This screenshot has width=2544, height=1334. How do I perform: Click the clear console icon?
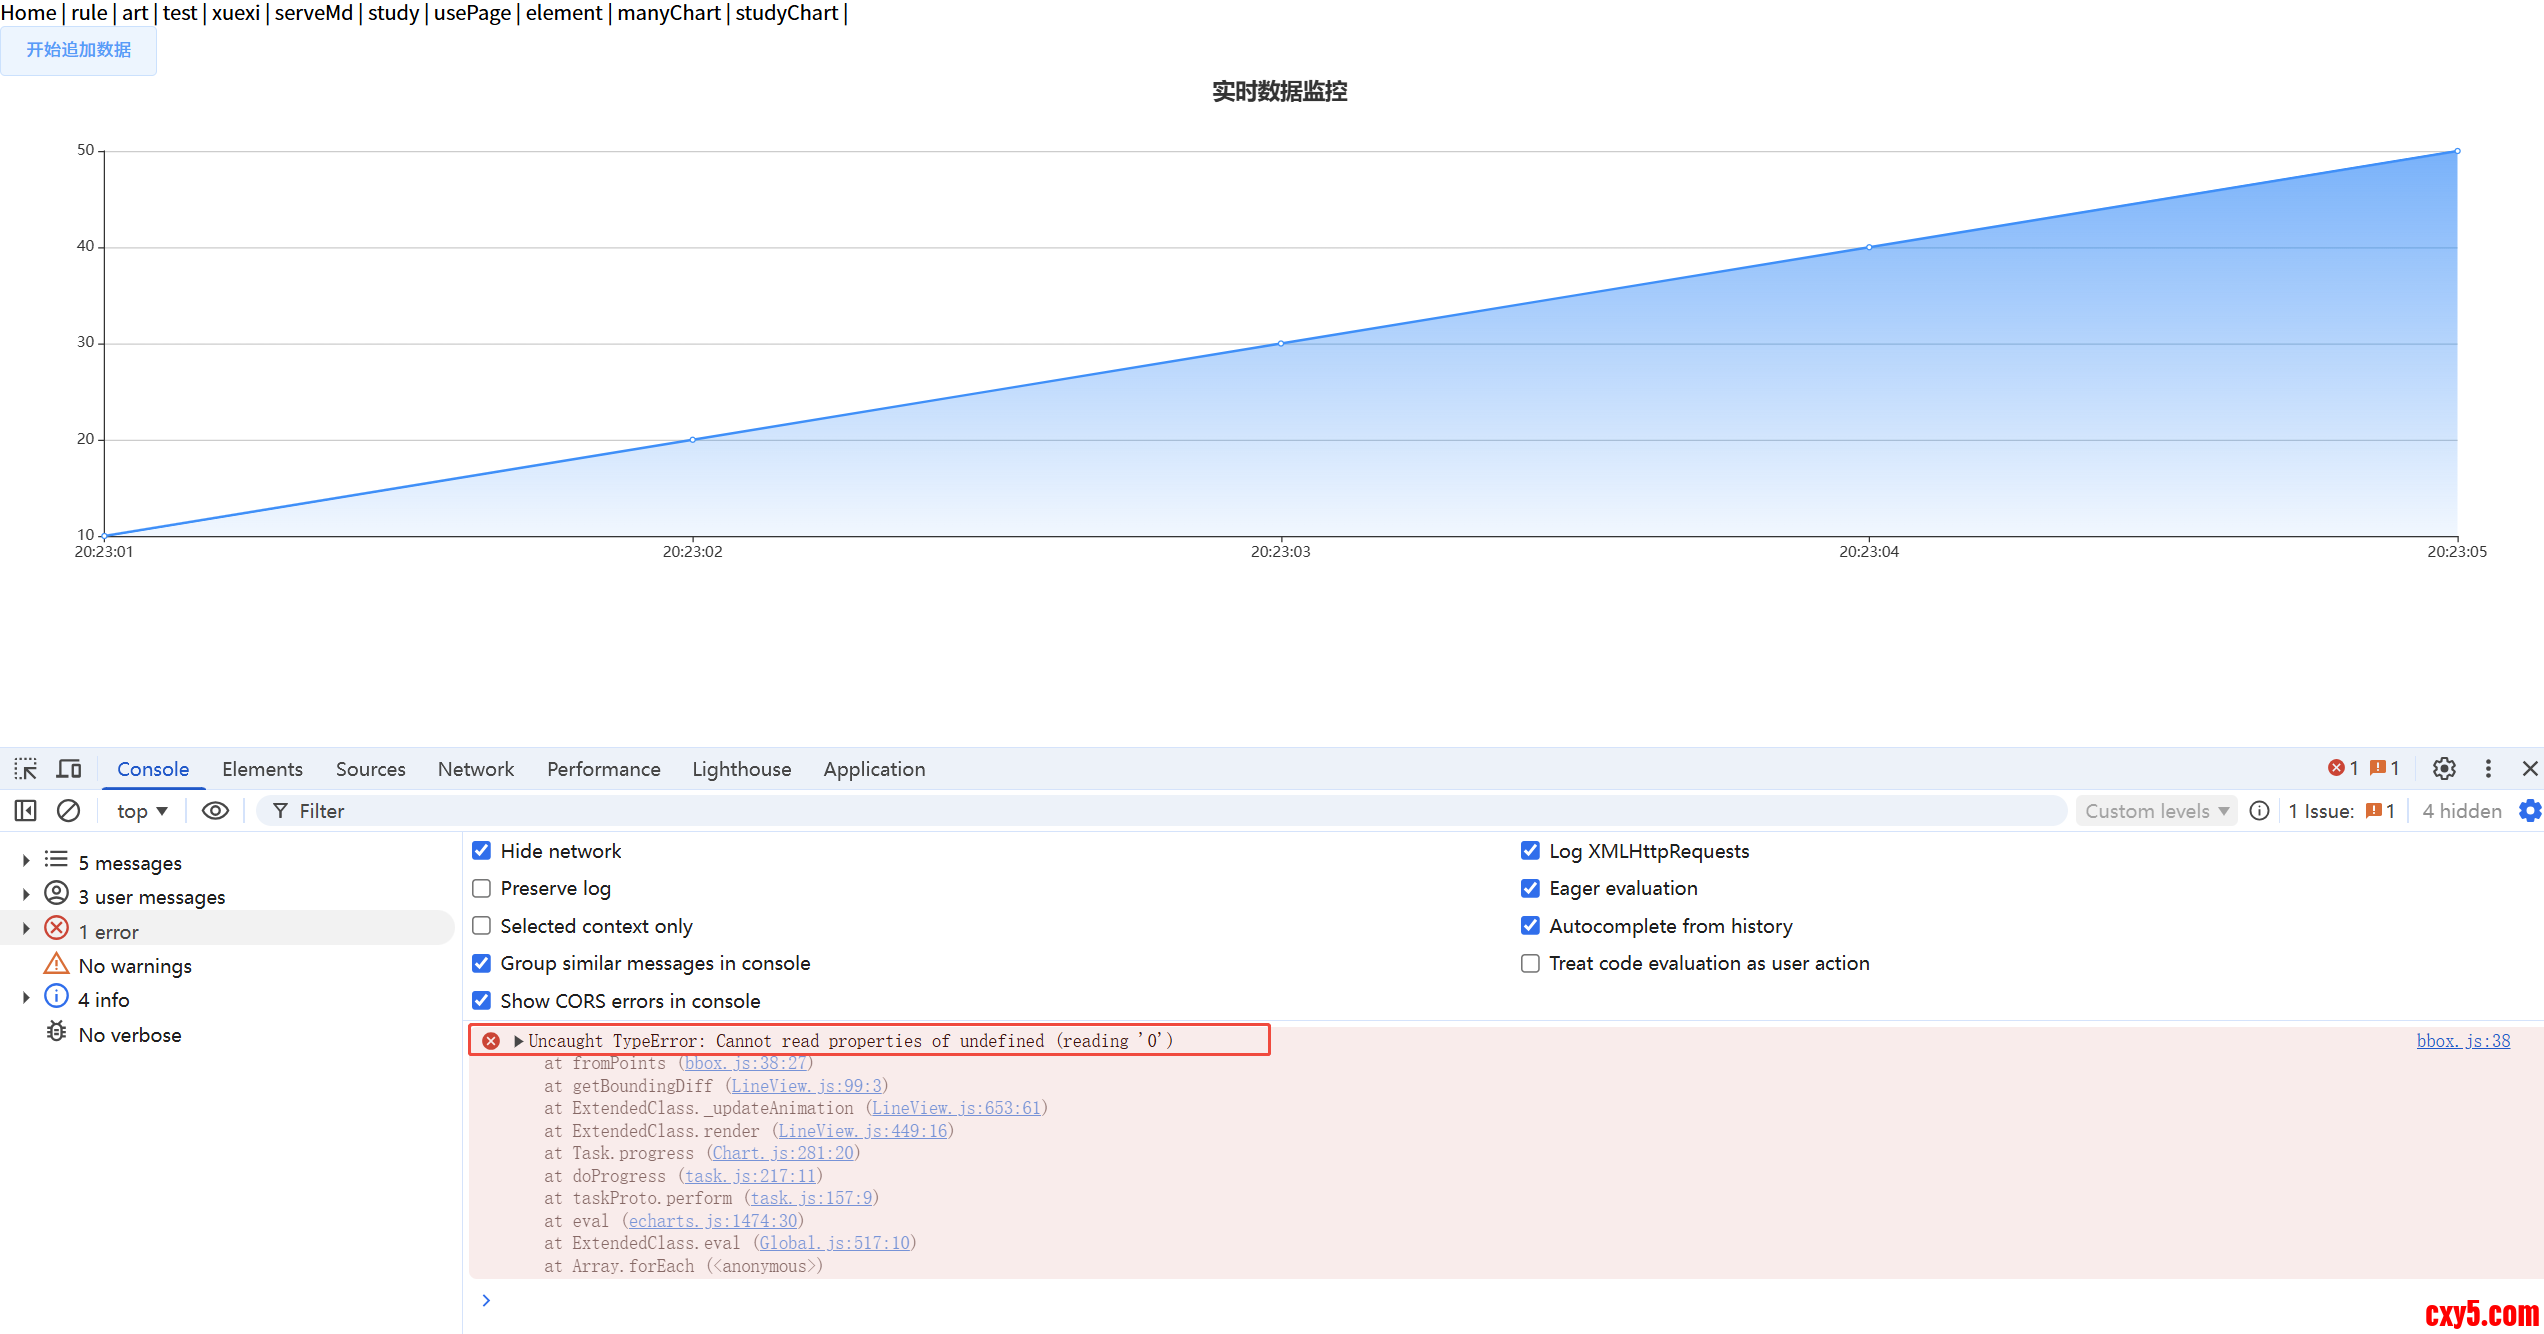(68, 810)
